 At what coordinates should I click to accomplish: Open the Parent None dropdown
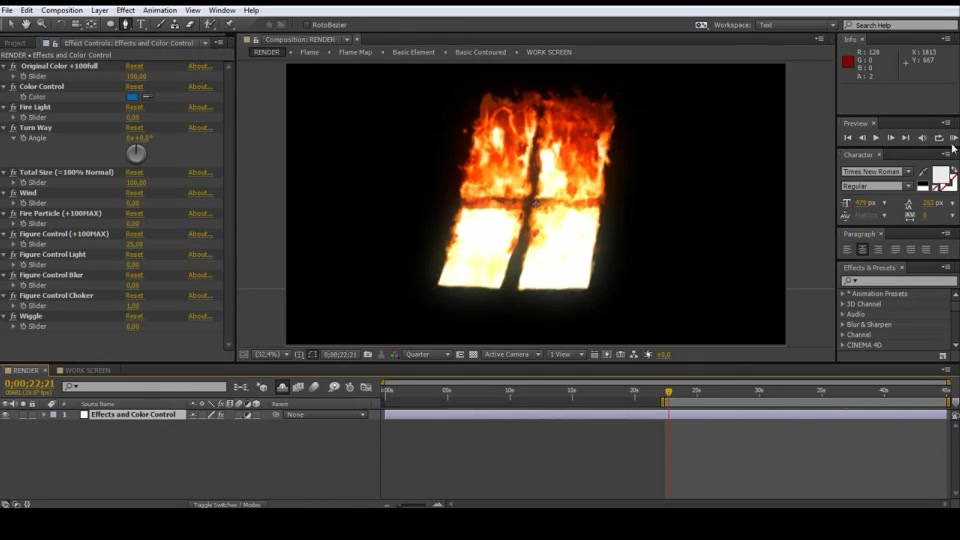coord(326,414)
